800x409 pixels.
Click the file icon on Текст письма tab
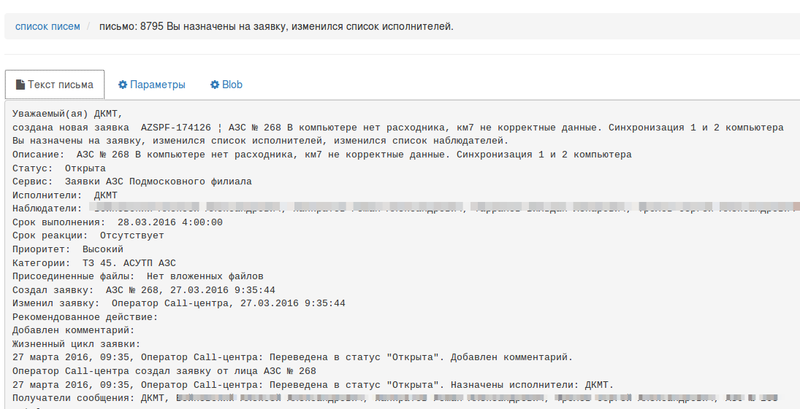(21, 85)
